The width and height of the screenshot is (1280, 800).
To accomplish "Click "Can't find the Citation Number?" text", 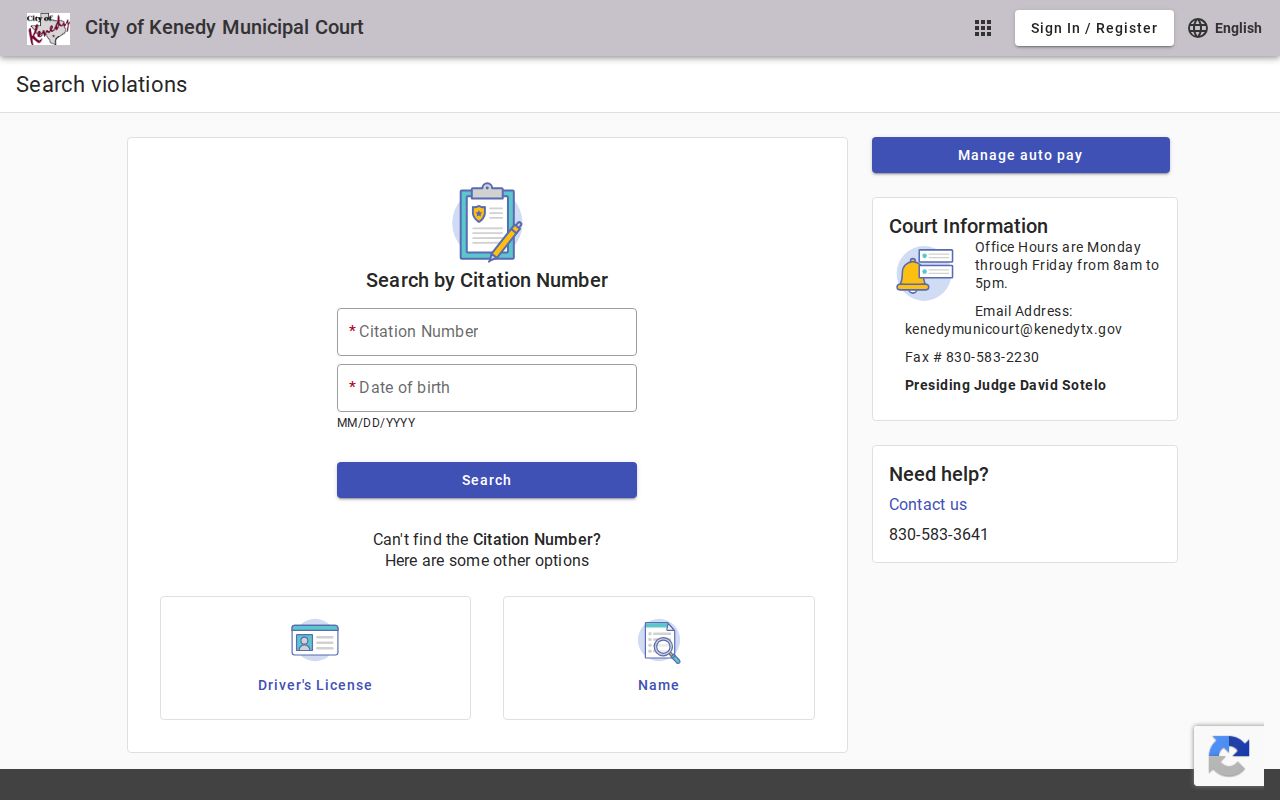I will point(487,539).
